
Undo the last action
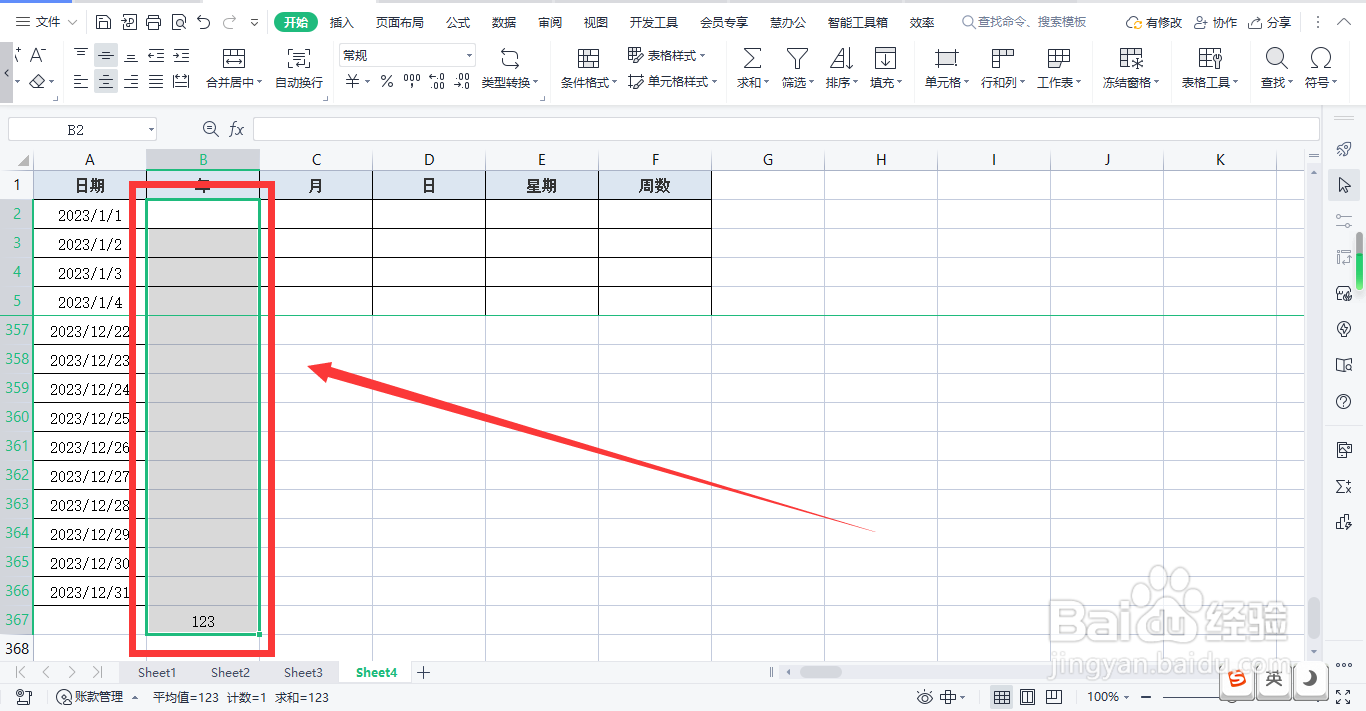pos(204,22)
